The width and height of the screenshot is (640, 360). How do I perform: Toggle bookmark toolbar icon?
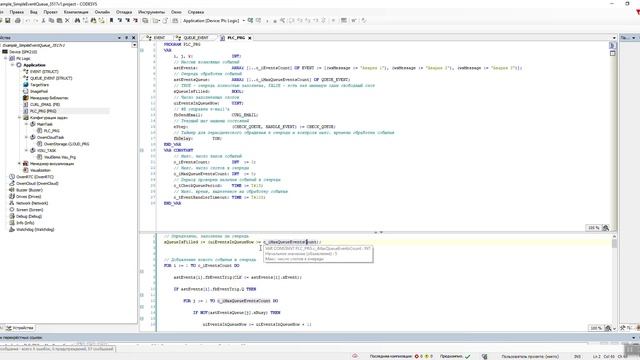(111, 20)
